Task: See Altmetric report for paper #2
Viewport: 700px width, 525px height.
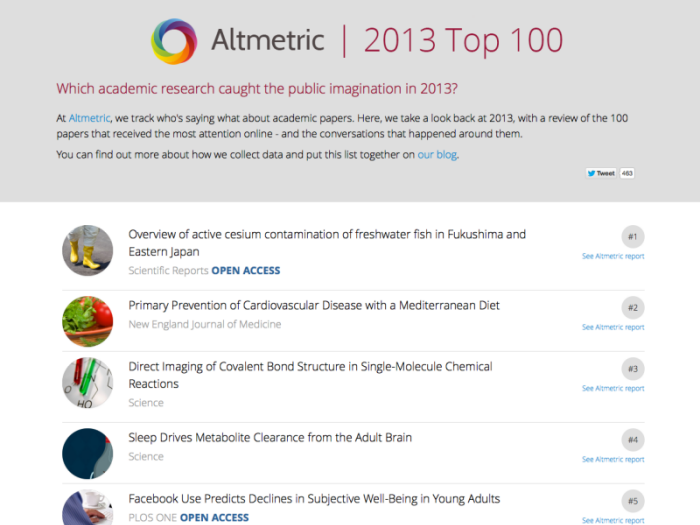Action: point(613,327)
